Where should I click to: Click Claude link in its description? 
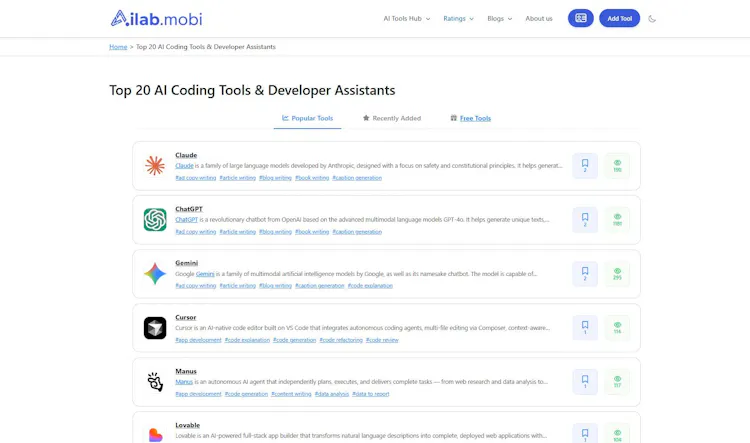click(184, 166)
